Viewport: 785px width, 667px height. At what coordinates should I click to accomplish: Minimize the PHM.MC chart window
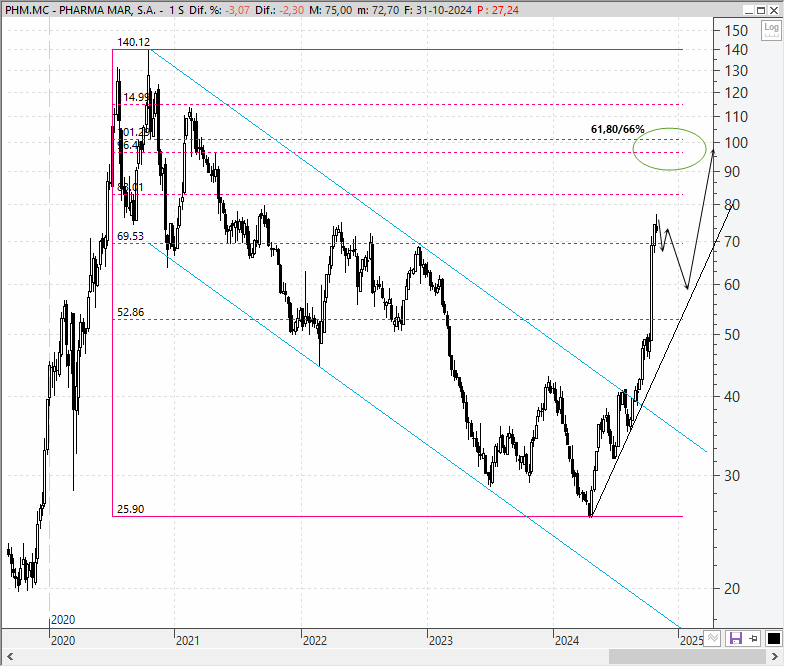pyautogui.click(x=749, y=10)
